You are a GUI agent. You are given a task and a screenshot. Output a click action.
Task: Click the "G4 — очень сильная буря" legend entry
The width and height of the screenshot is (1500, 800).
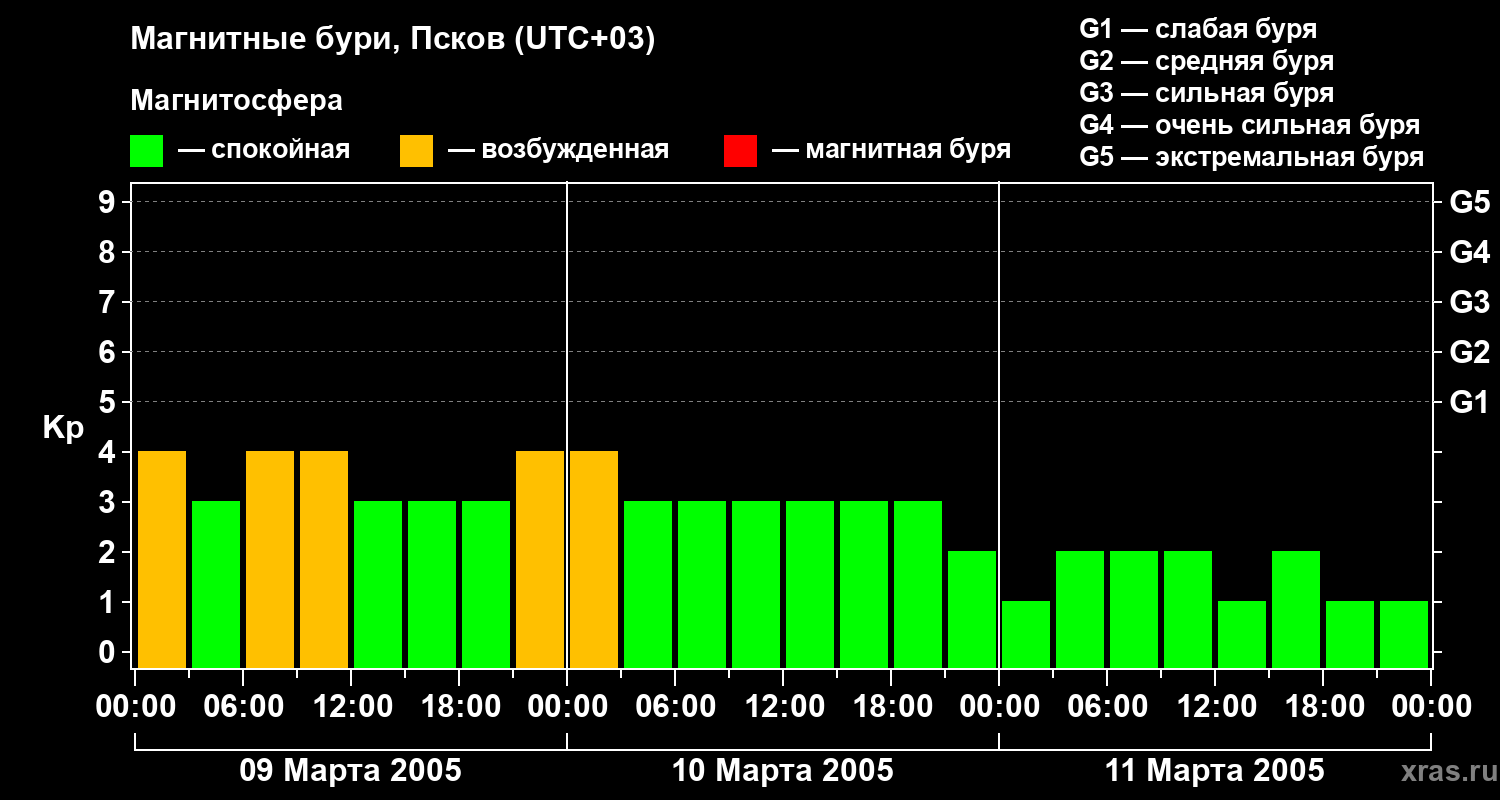click(x=1249, y=125)
